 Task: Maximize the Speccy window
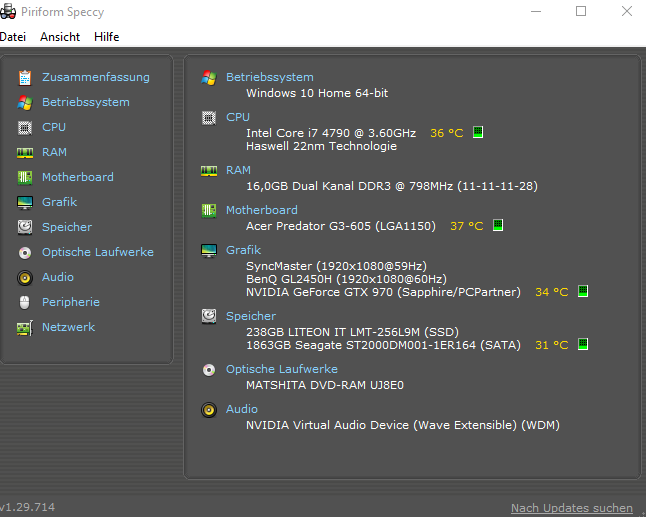pyautogui.click(x=581, y=11)
